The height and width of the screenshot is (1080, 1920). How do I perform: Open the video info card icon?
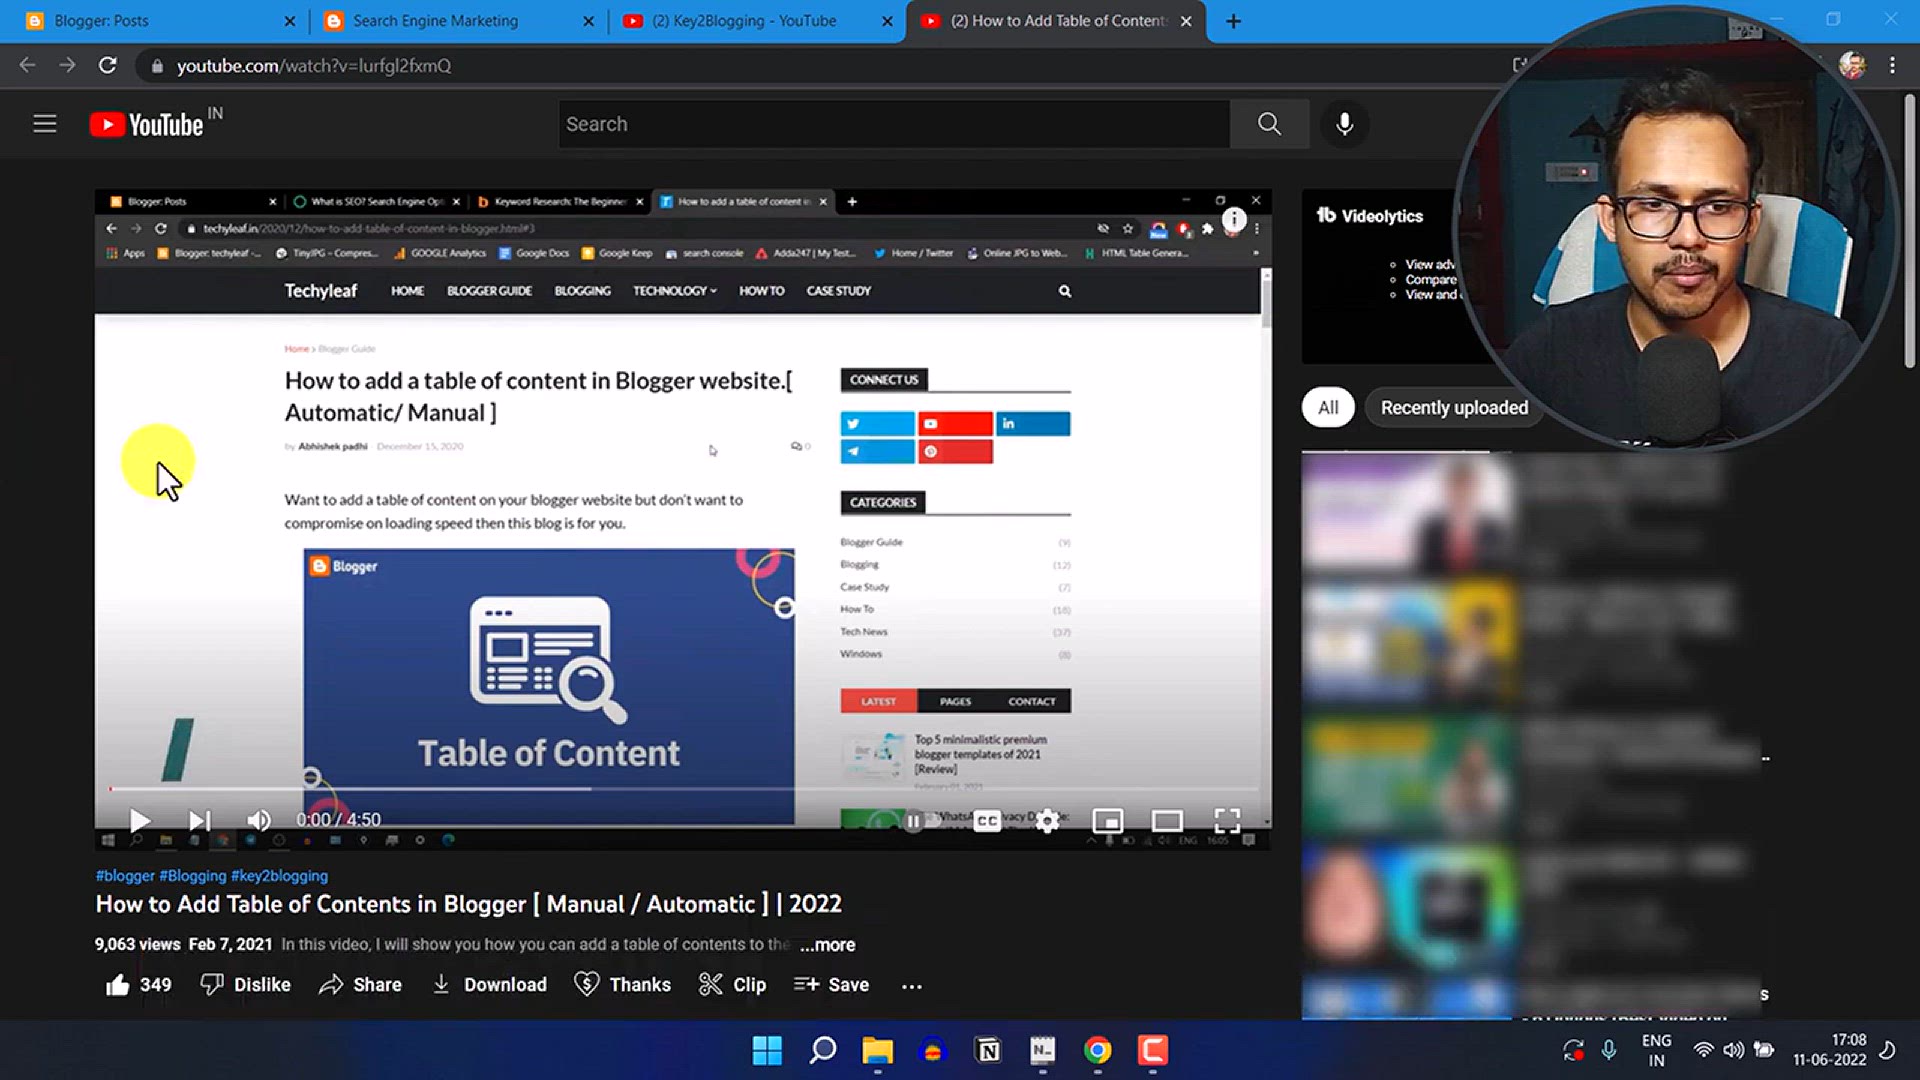[1234, 220]
